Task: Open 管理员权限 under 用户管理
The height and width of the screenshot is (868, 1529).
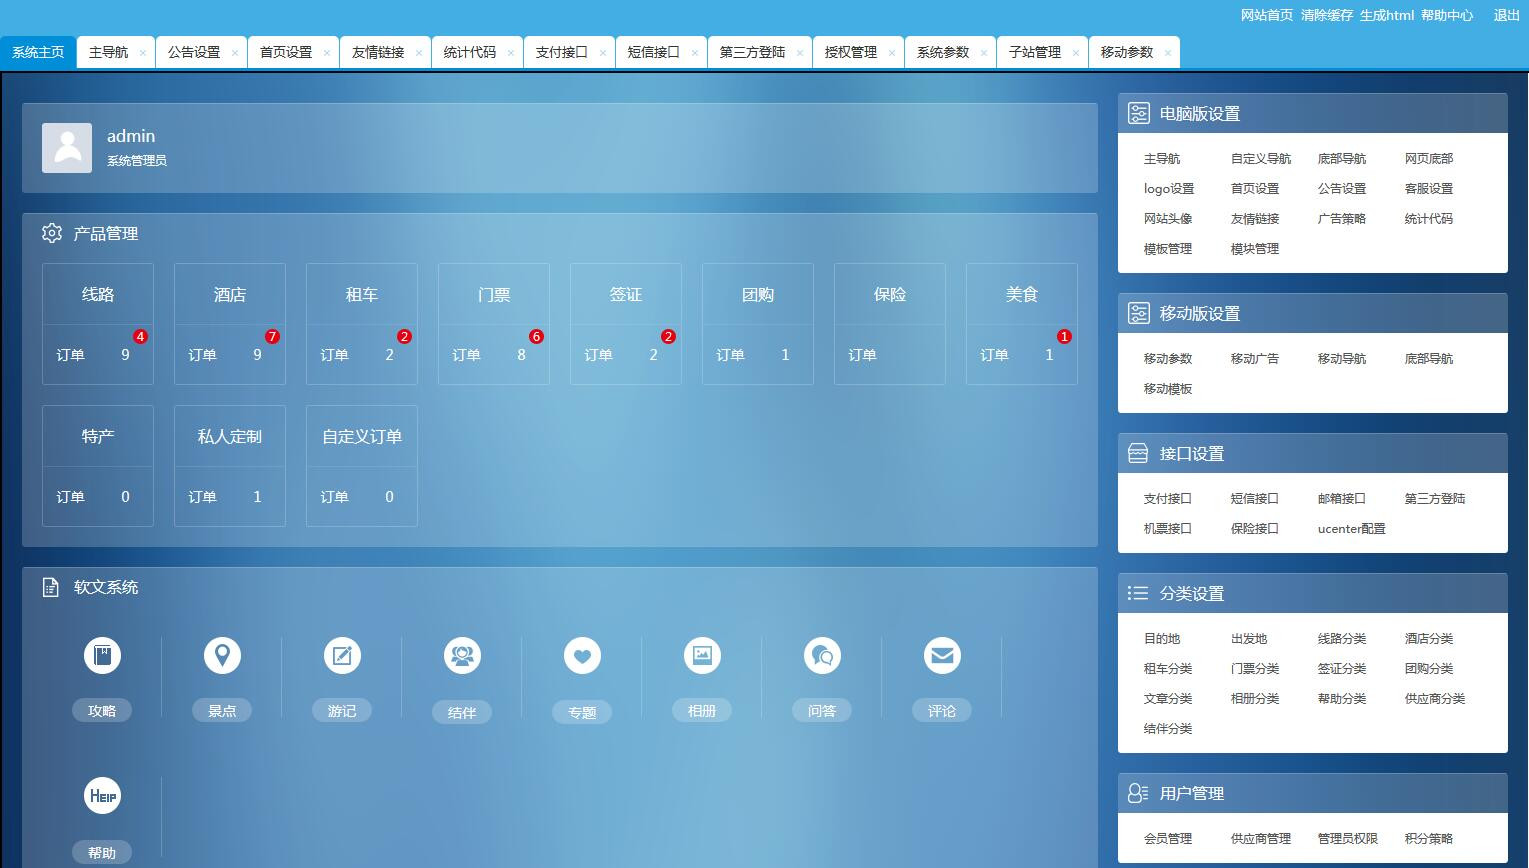Action: click(x=1348, y=839)
